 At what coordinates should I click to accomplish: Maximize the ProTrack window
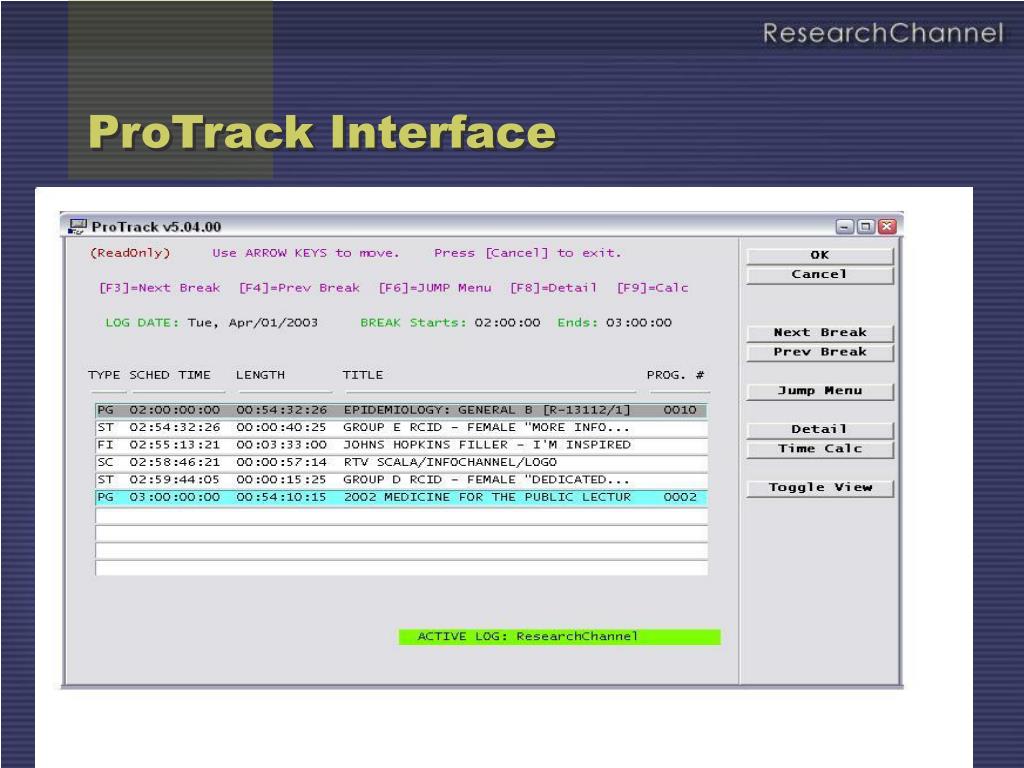(866, 227)
